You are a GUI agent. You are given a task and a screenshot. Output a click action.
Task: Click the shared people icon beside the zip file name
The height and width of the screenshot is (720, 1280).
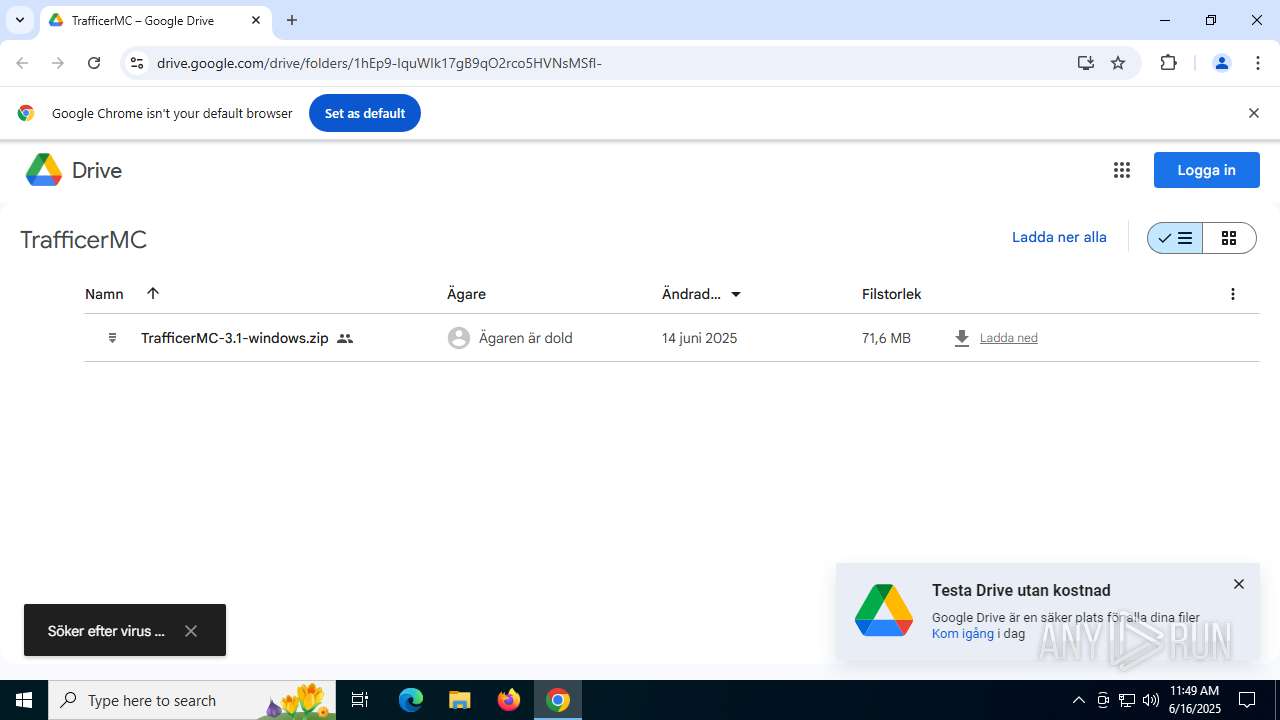[345, 339]
